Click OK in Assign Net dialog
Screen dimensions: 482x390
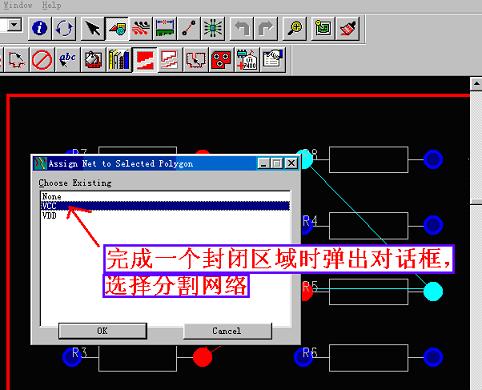pos(102,331)
